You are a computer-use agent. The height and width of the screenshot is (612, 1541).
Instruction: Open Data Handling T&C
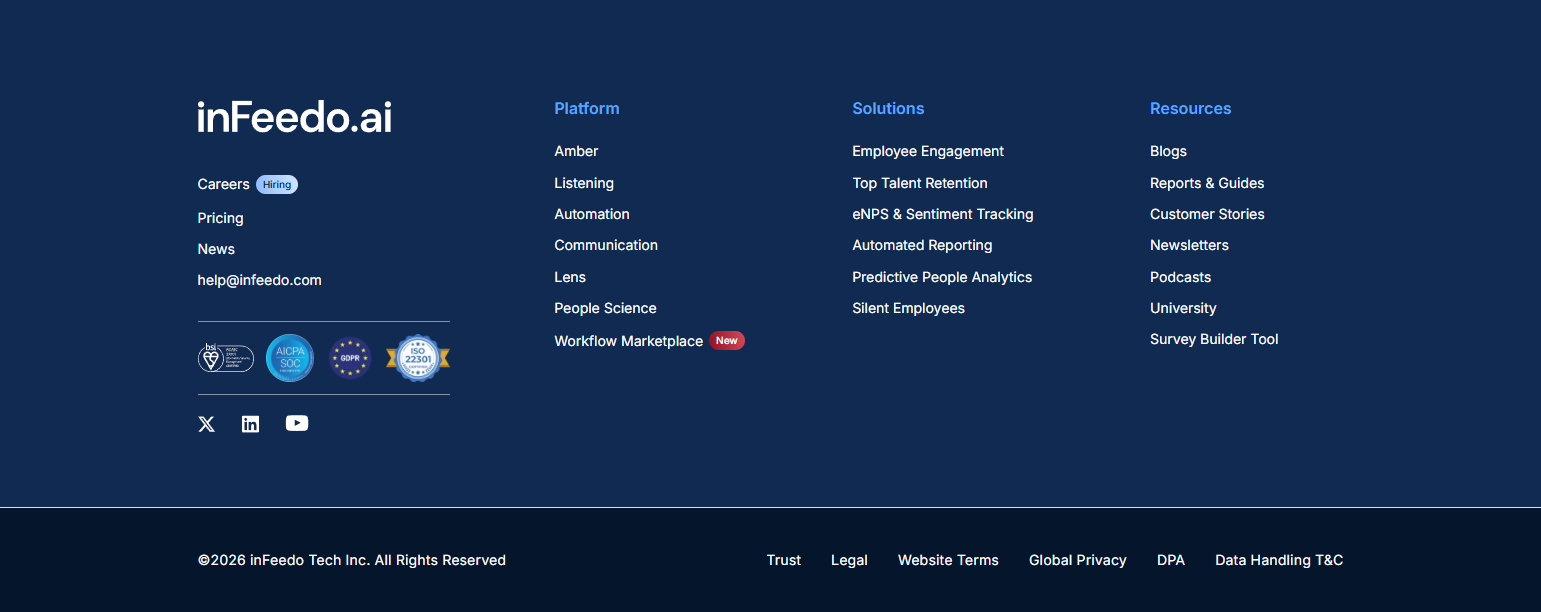coord(1278,560)
